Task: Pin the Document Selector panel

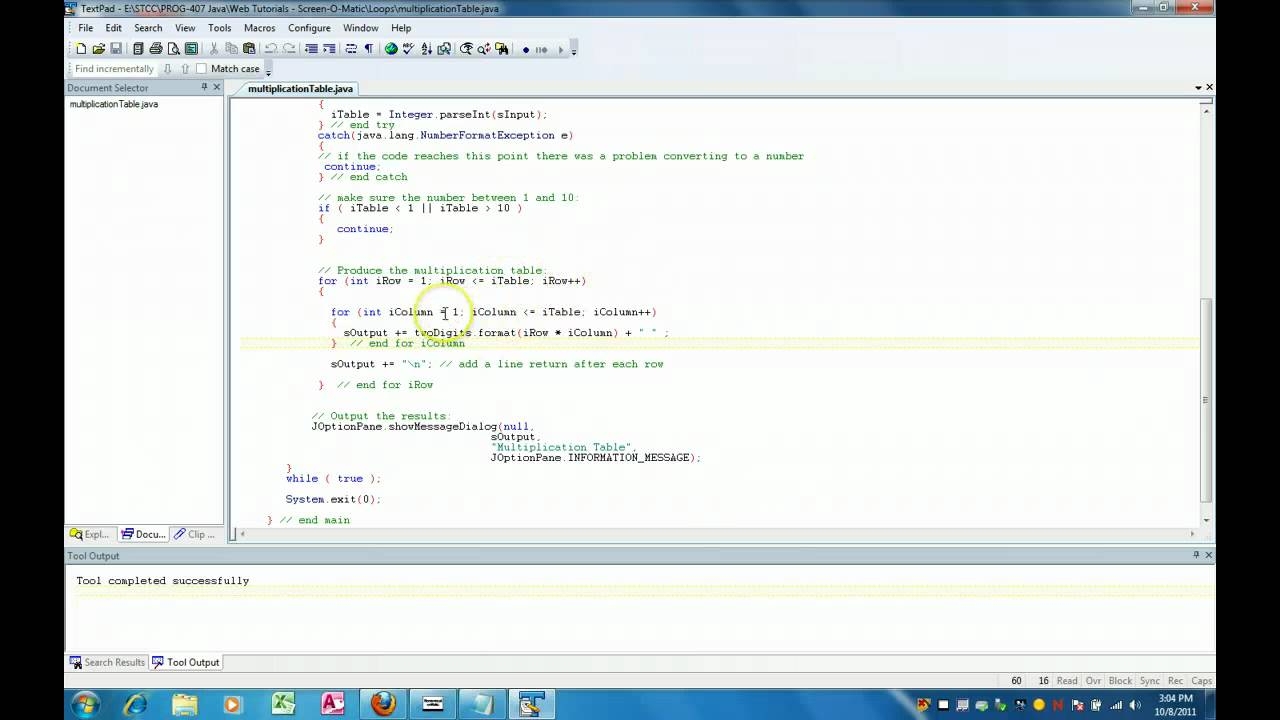Action: tap(204, 87)
